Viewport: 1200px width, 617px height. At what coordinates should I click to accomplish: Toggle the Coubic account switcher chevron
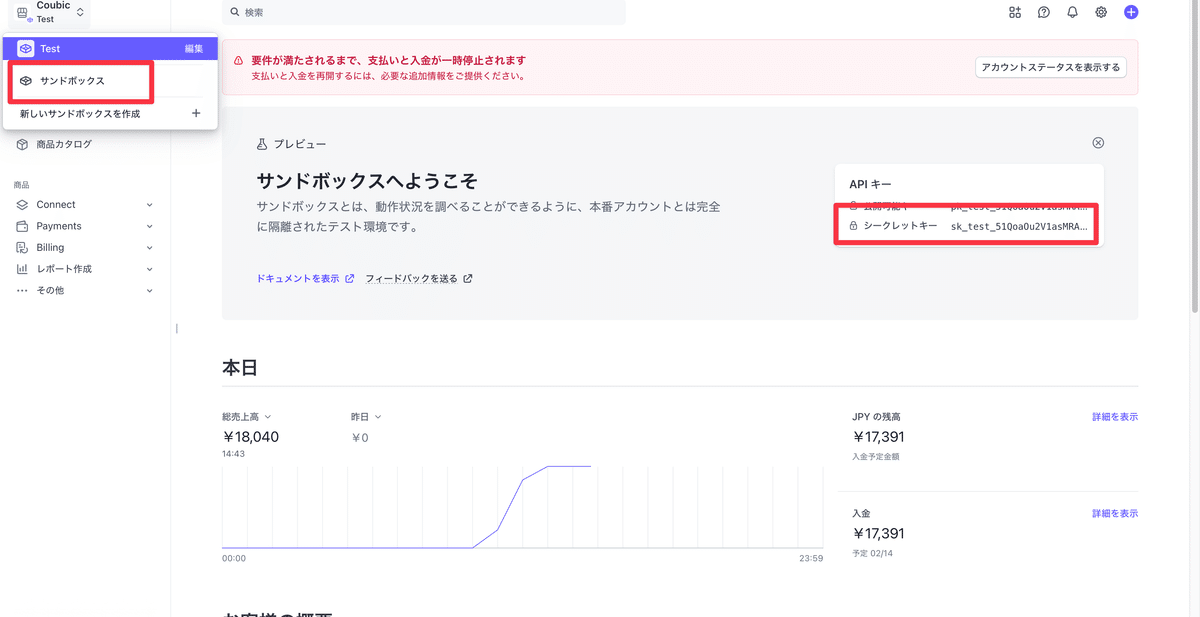[79, 13]
